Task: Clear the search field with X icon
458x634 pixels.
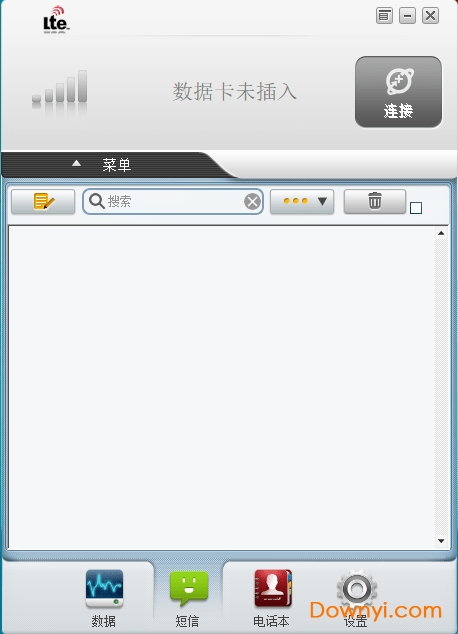Action: point(252,201)
